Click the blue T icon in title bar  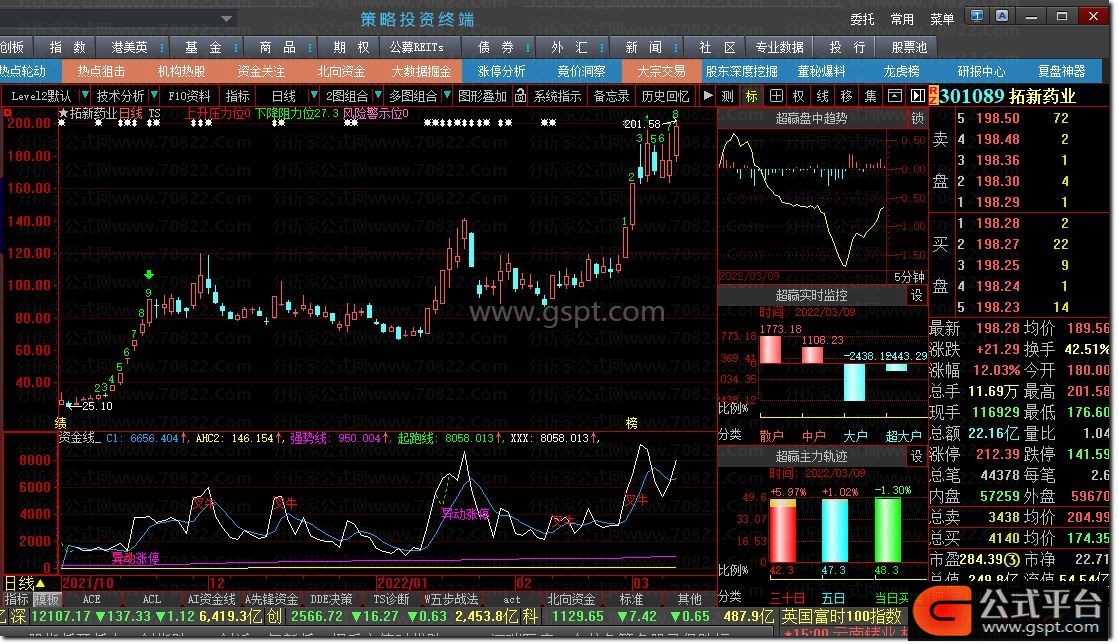tap(978, 16)
